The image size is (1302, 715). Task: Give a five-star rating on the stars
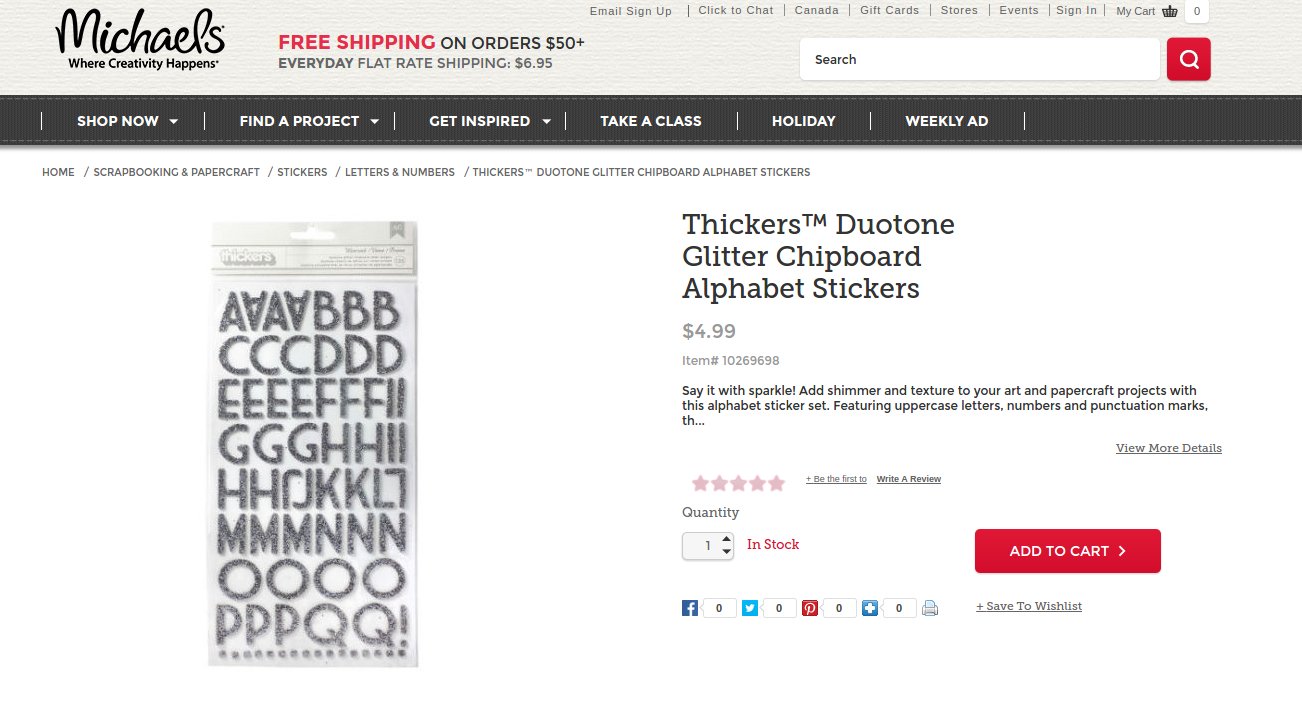[x=776, y=483]
